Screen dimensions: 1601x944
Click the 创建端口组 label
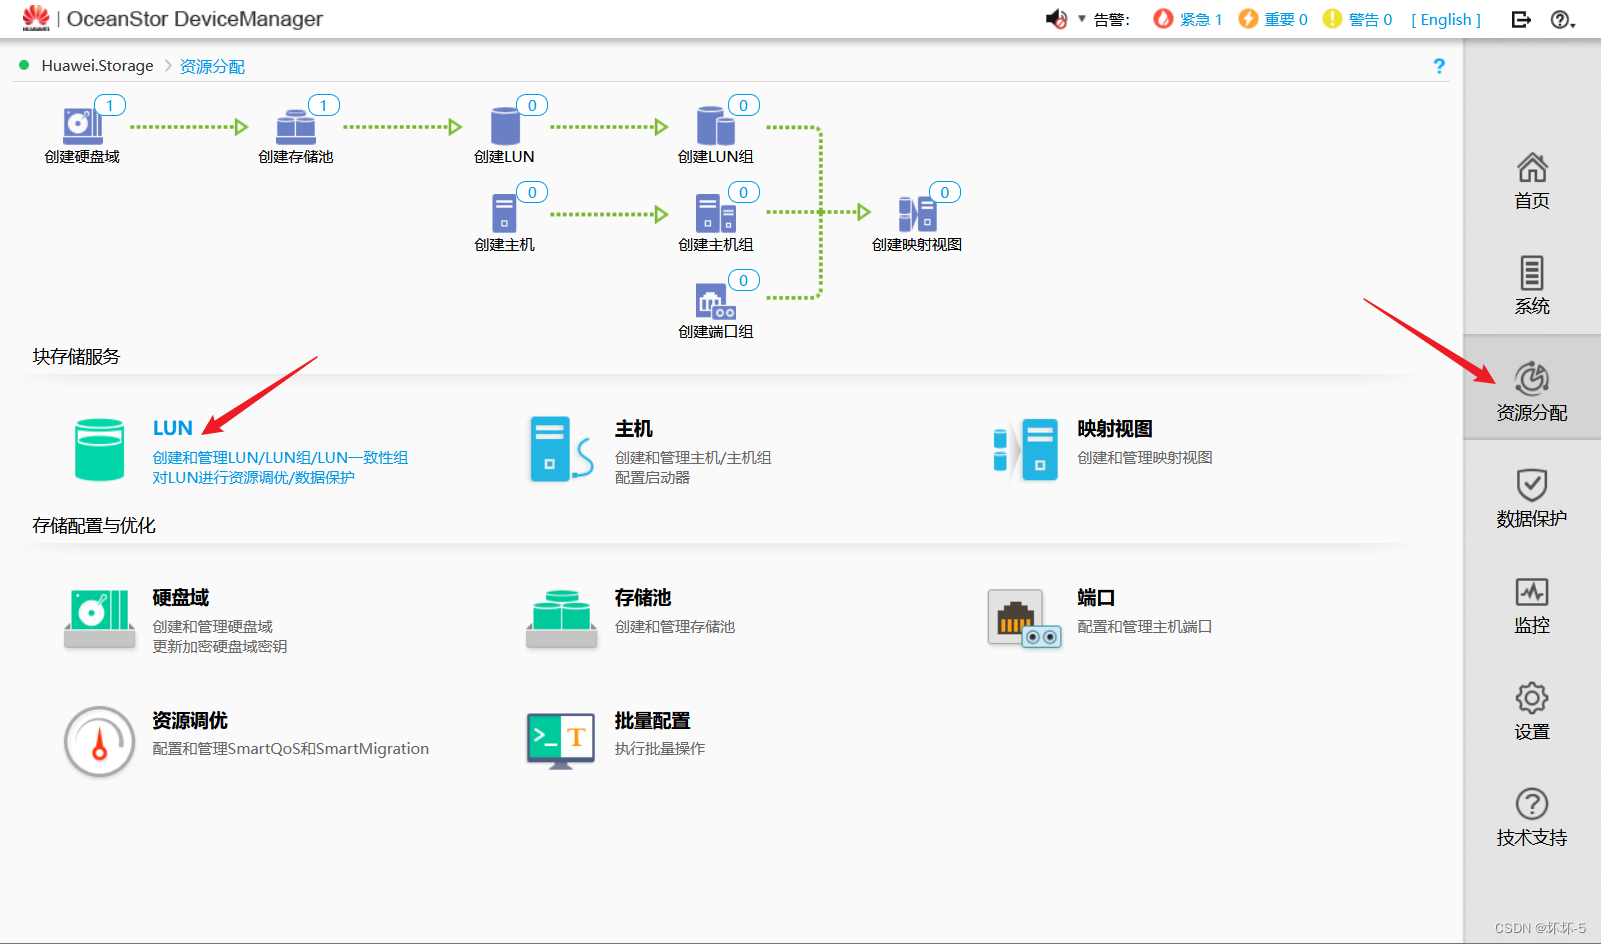pos(716,332)
